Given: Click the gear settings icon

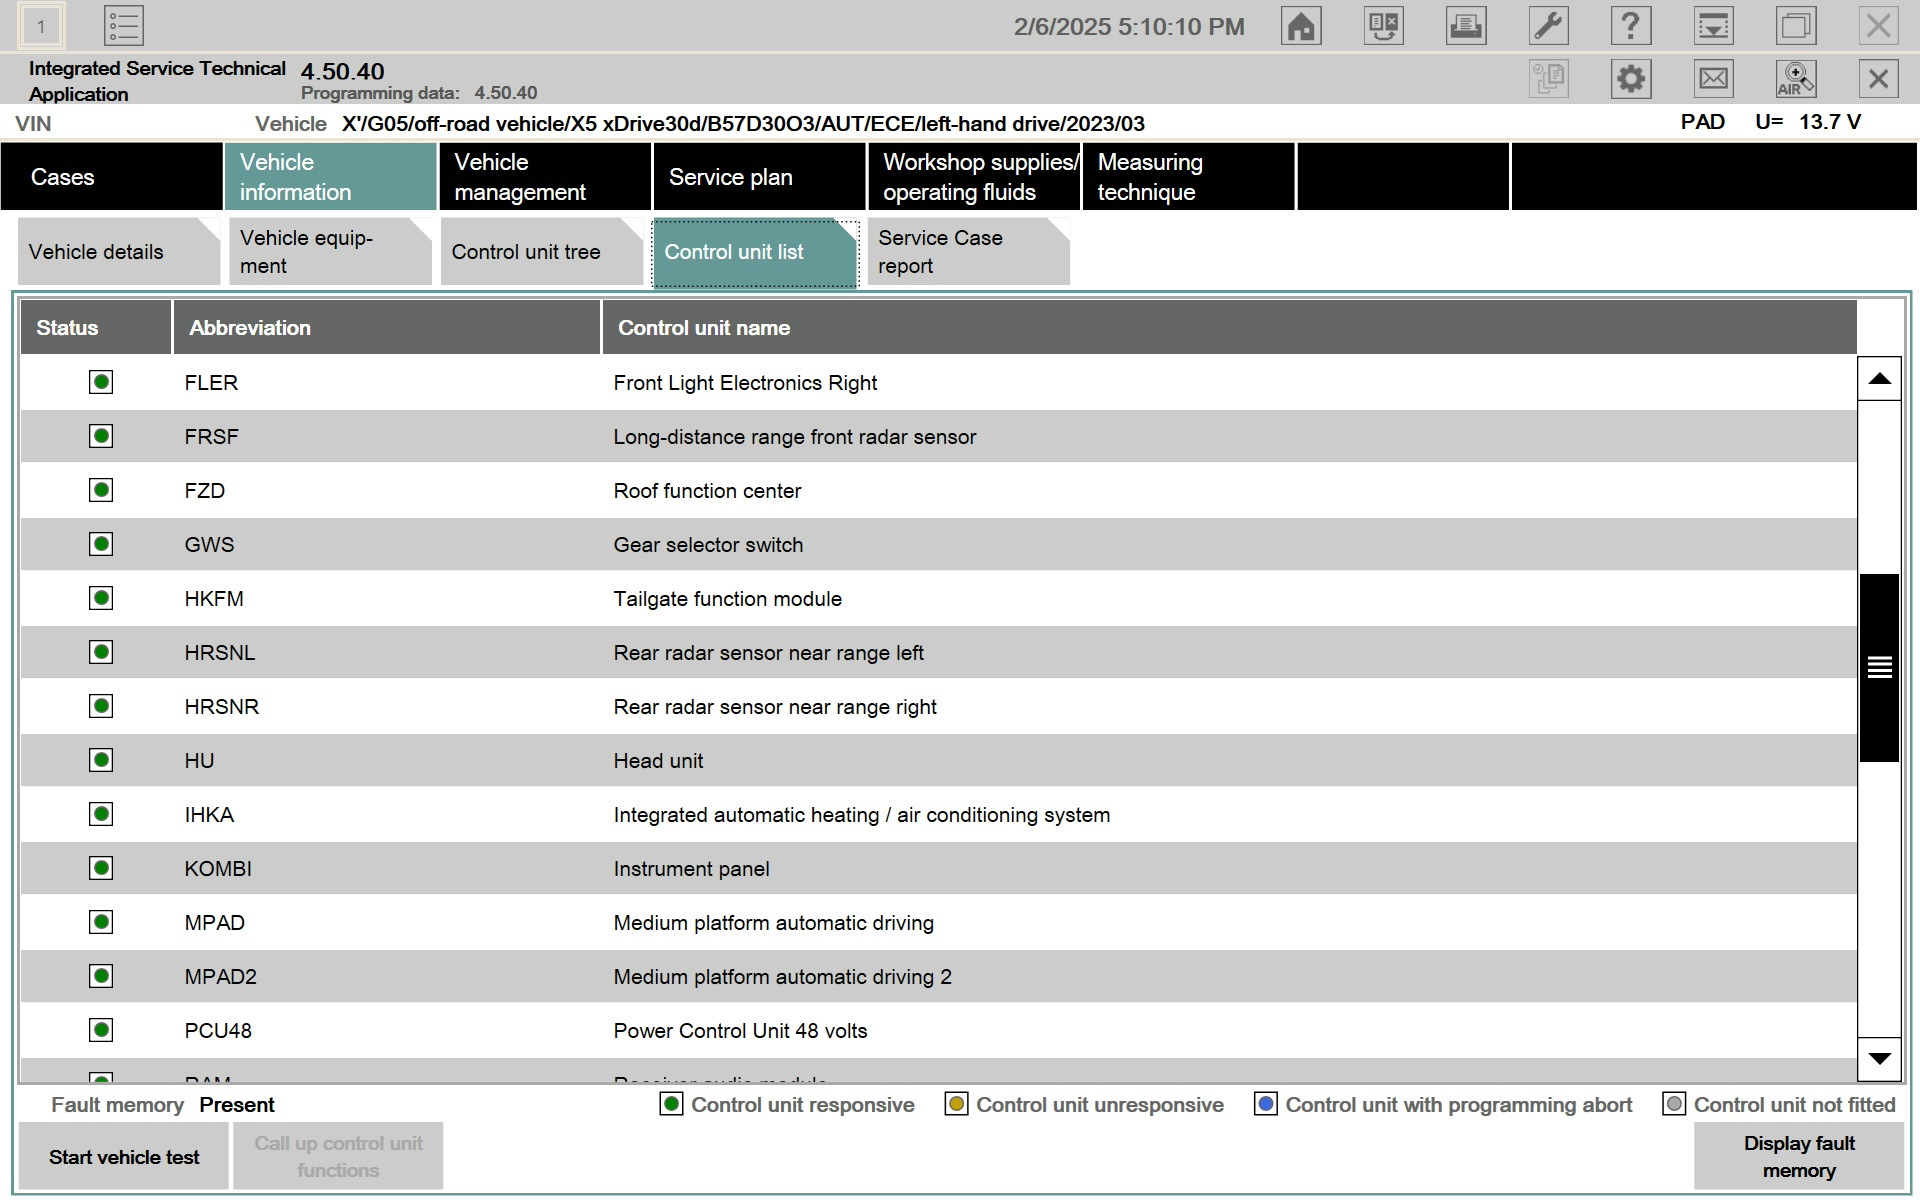Looking at the screenshot, I should tap(1630, 79).
